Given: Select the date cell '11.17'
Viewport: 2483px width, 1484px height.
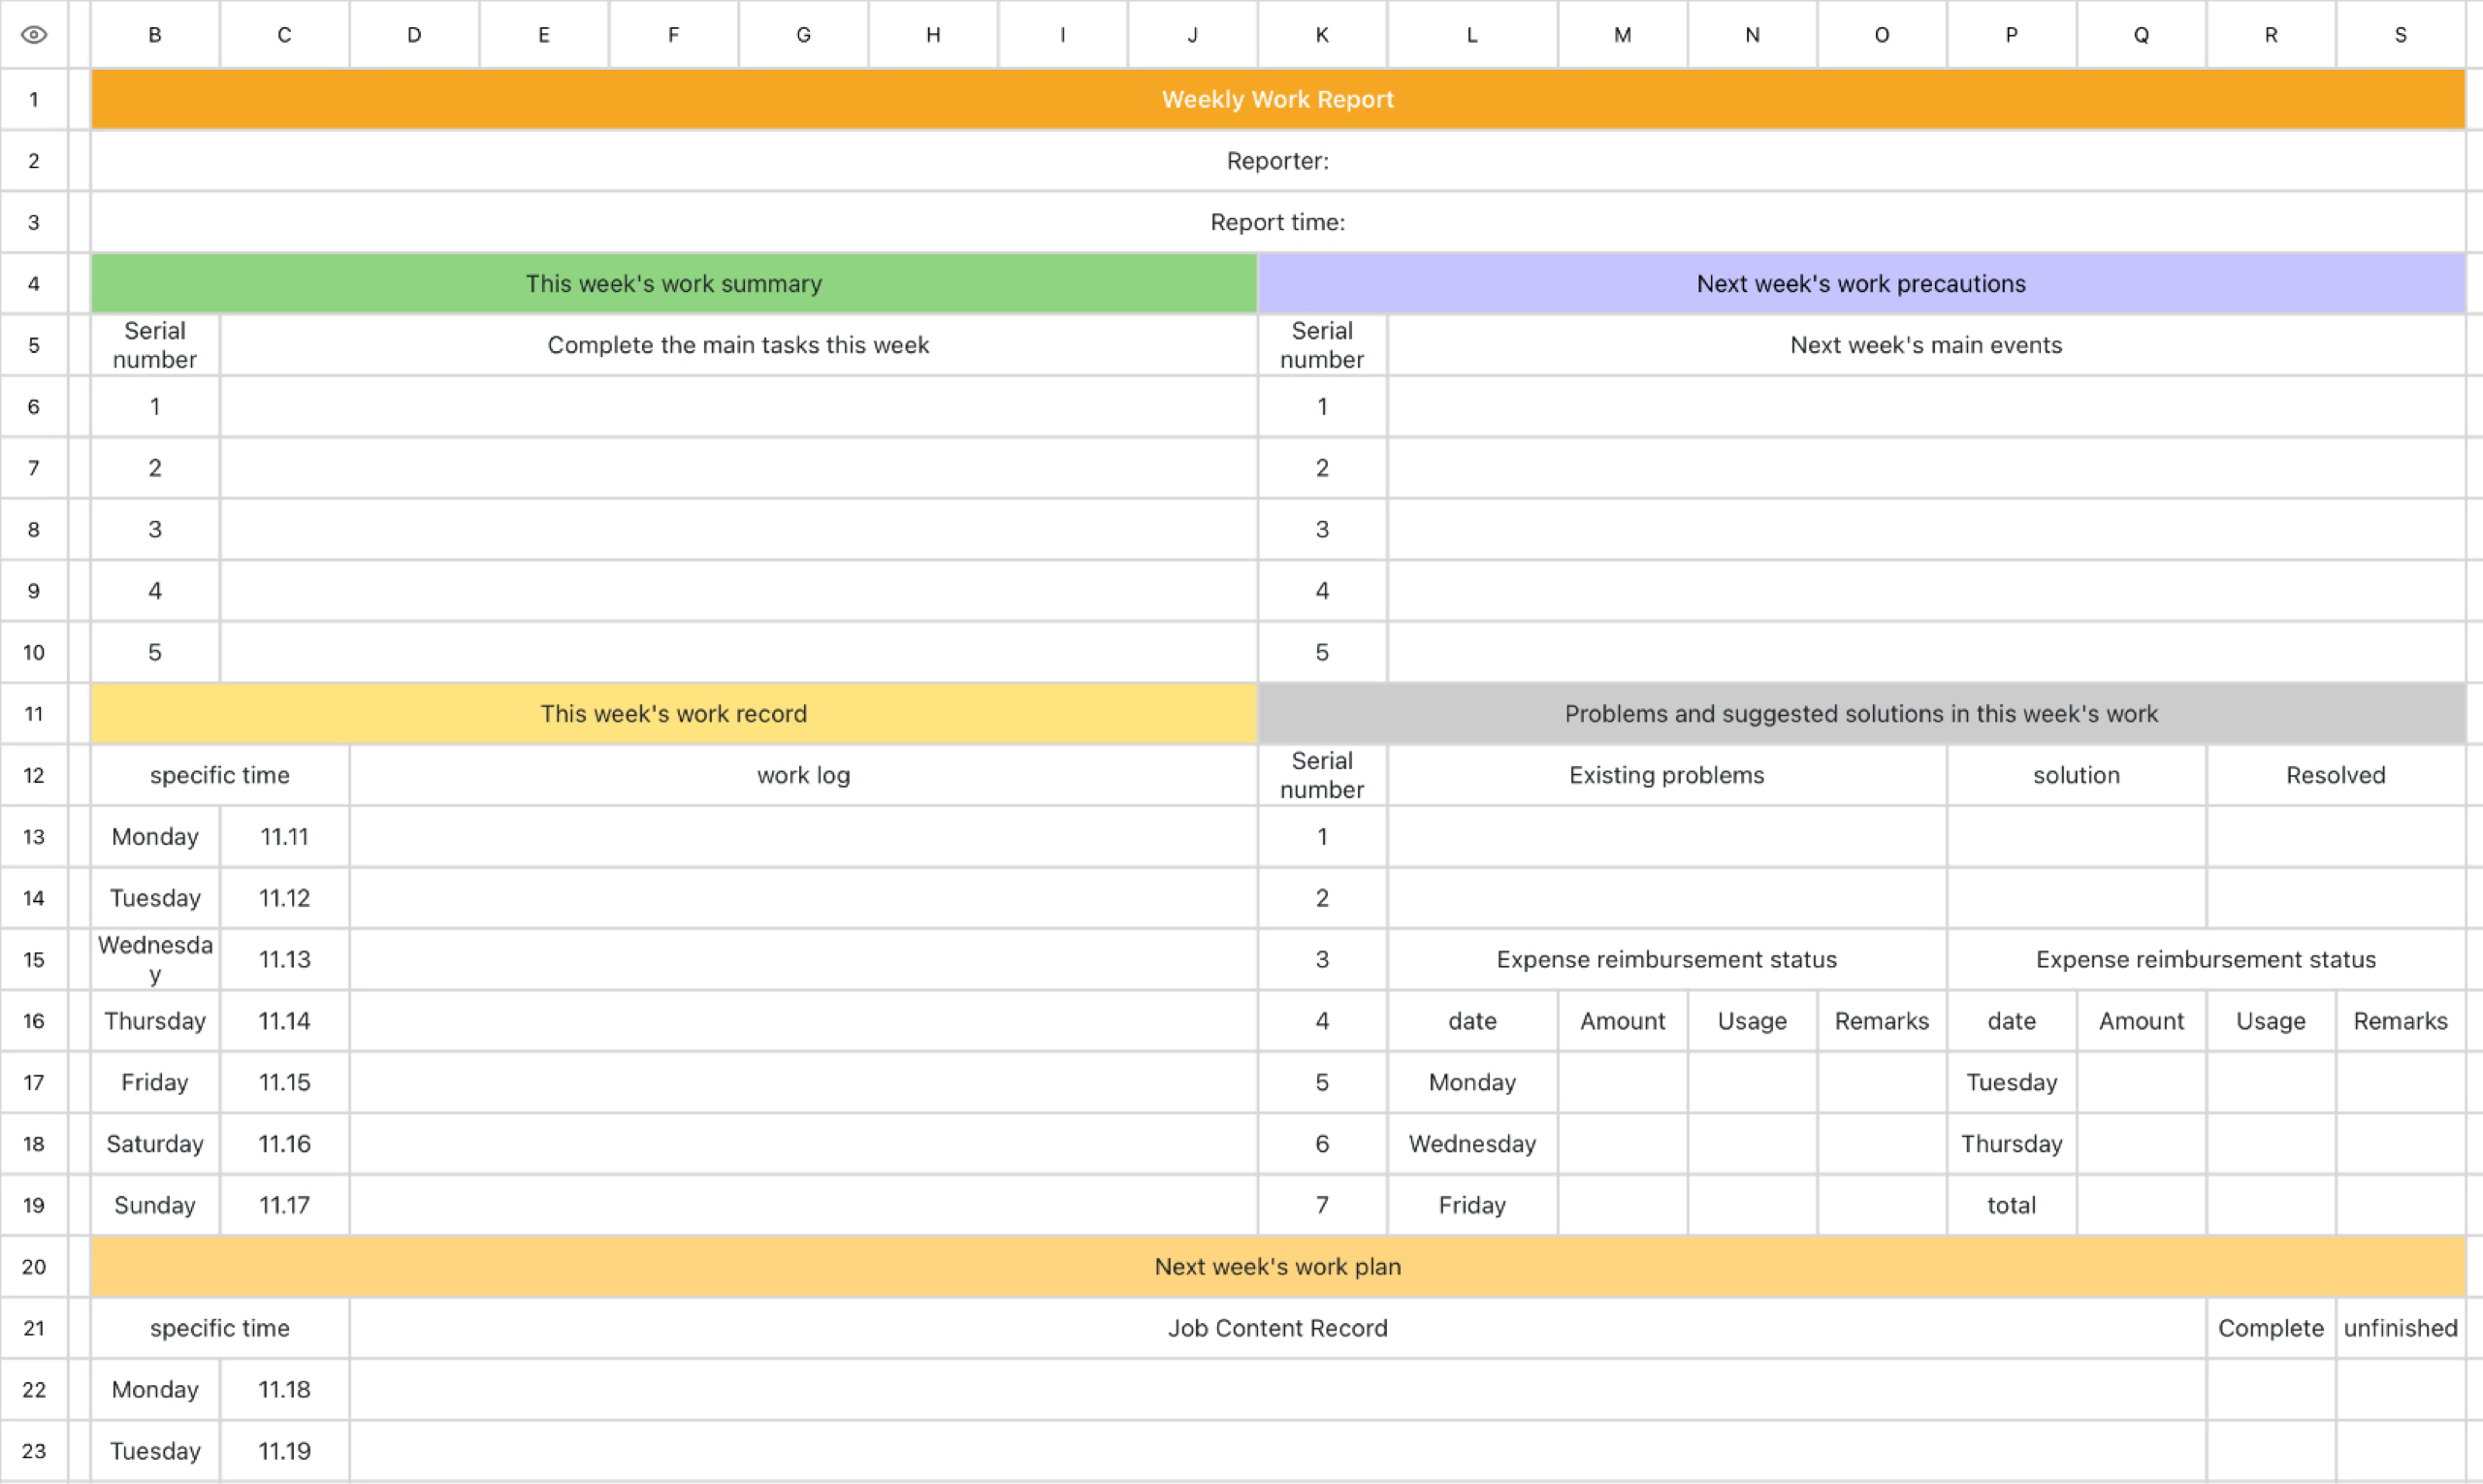Looking at the screenshot, I should tap(285, 1205).
